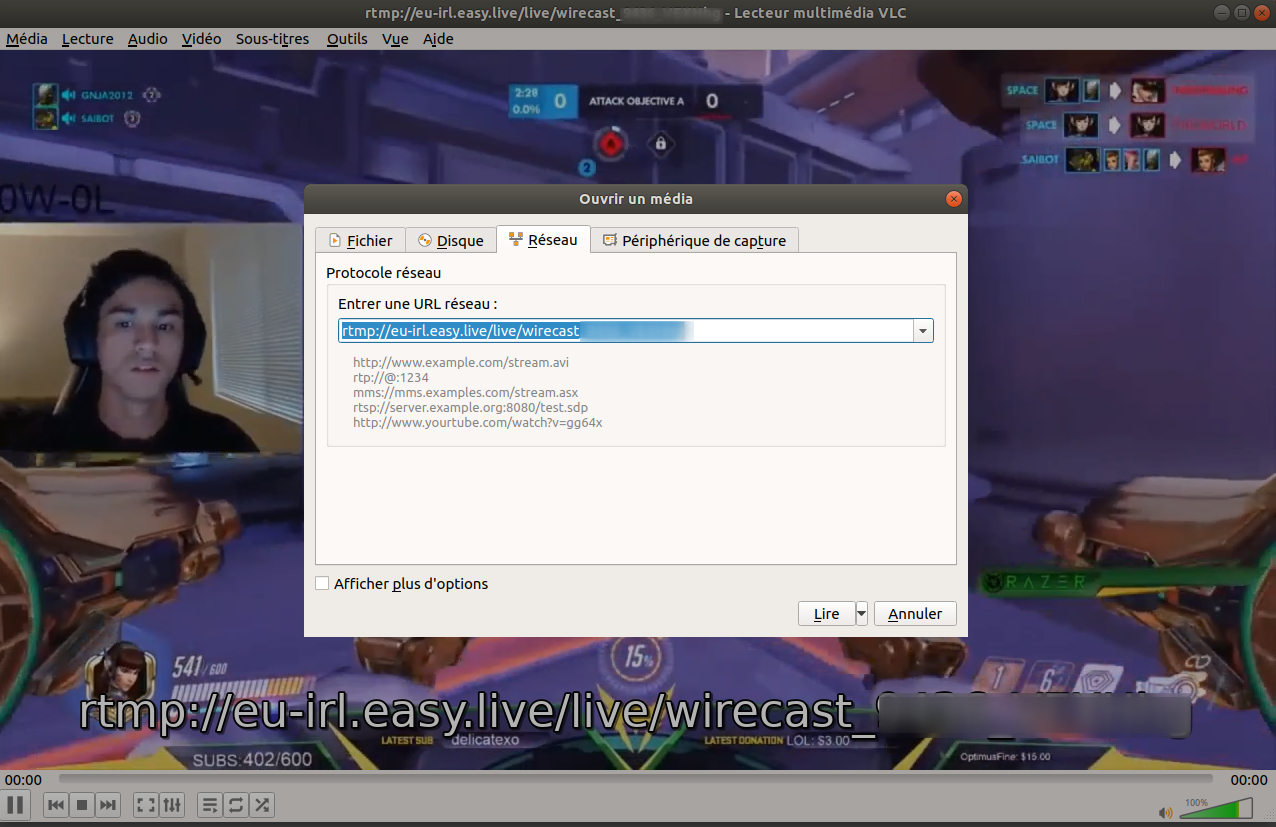The image size is (1276, 827).
Task: Click the mms://mms.examples.com/stream.asx example
Action: click(x=466, y=392)
